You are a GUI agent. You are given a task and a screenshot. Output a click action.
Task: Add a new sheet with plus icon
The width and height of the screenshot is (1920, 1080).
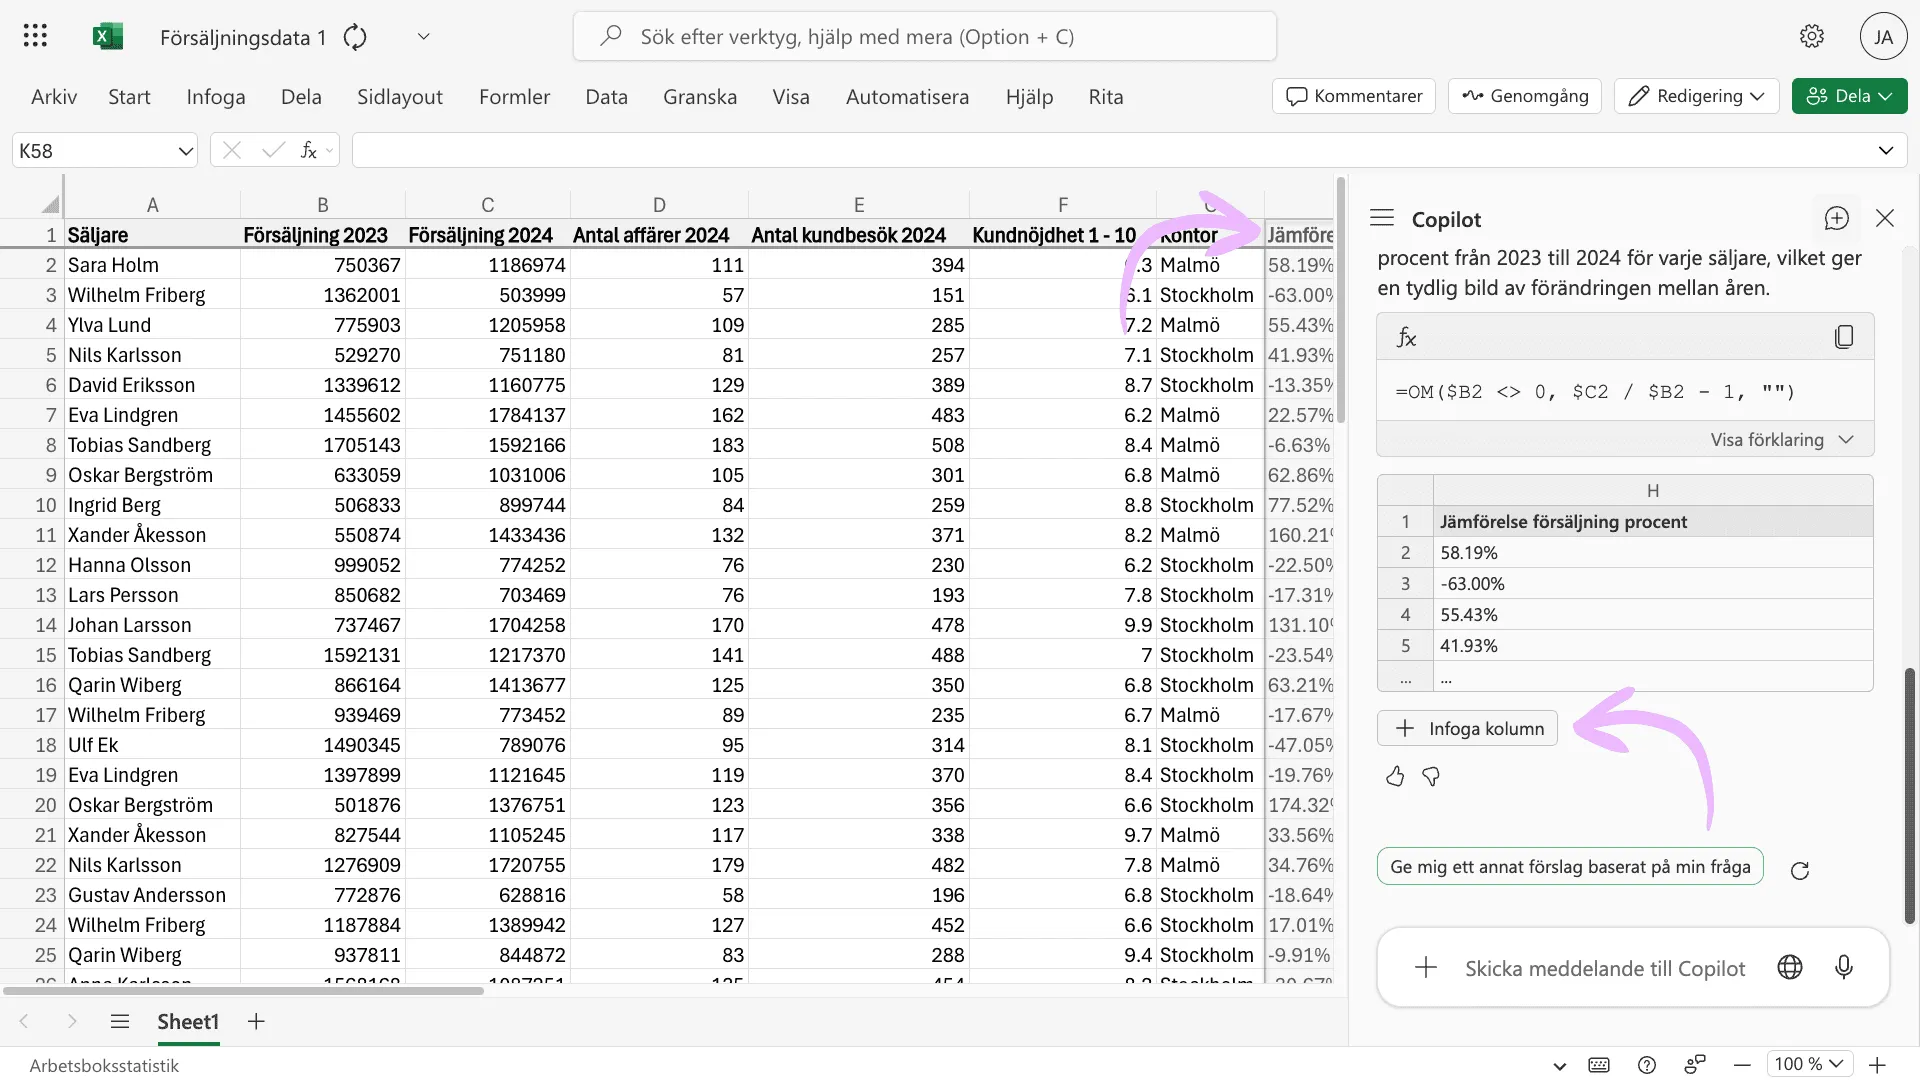[256, 1021]
